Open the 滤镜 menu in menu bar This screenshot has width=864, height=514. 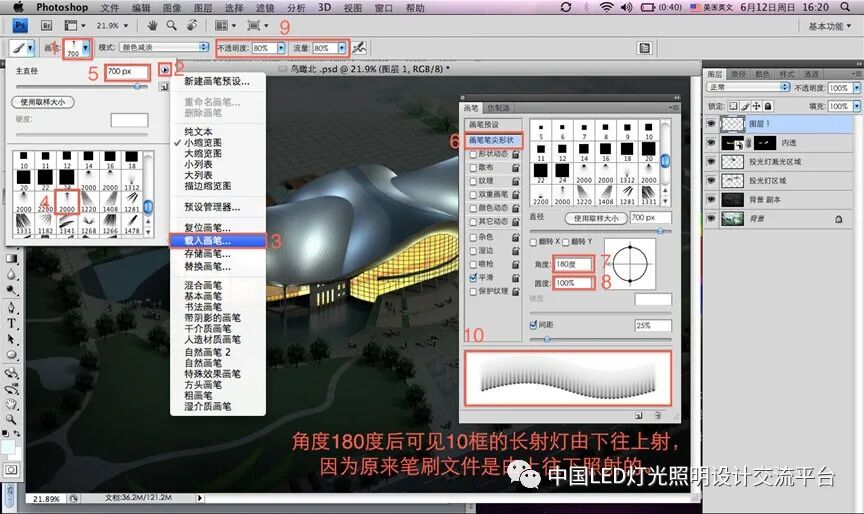265,7
